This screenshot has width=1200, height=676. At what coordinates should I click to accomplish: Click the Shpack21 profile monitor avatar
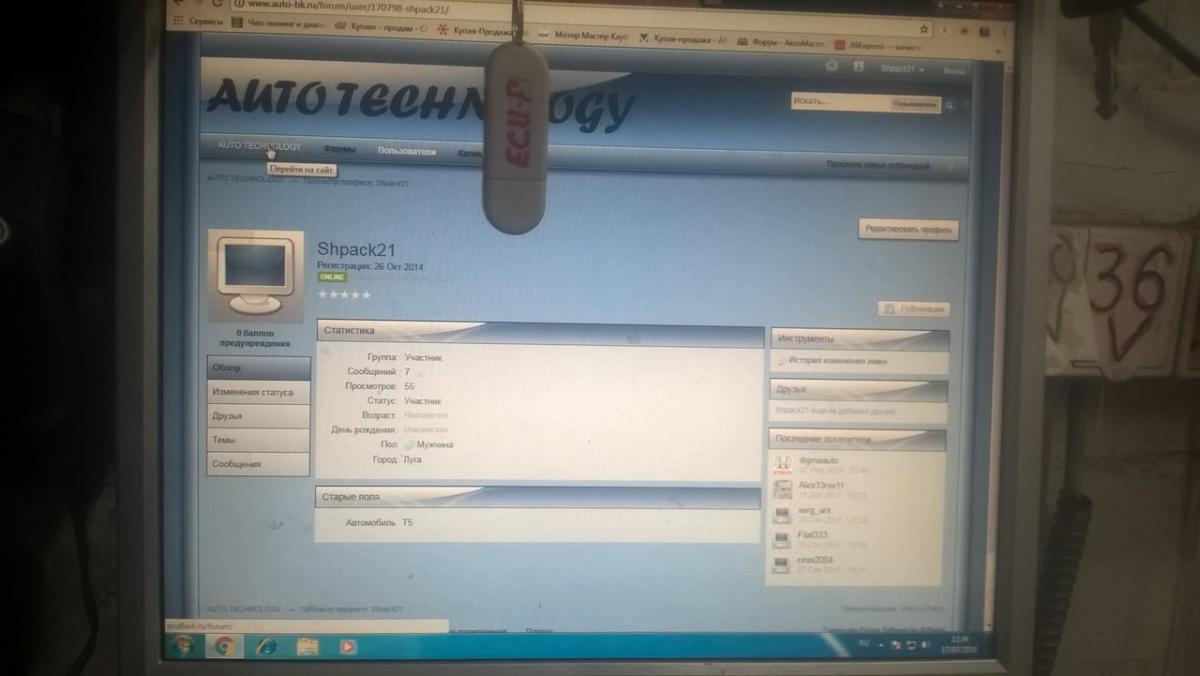(x=255, y=276)
